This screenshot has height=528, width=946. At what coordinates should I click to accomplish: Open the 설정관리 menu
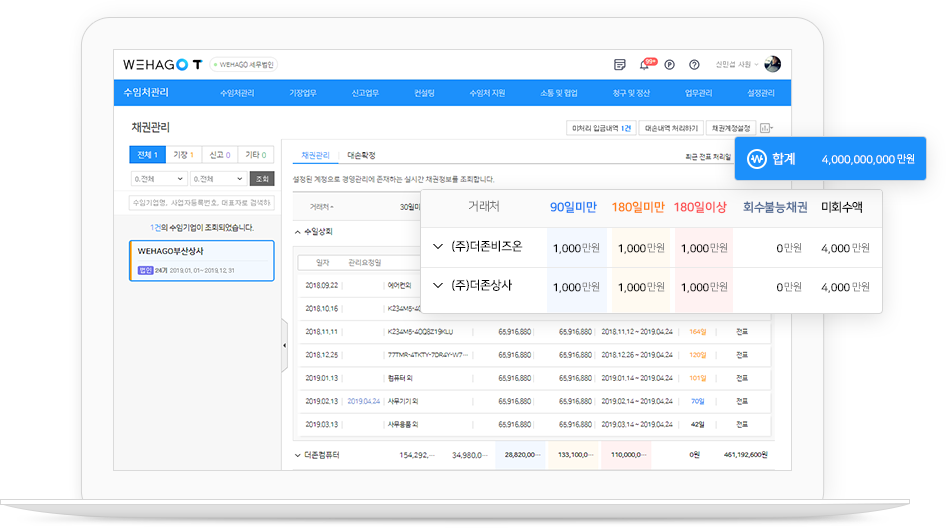(x=761, y=93)
